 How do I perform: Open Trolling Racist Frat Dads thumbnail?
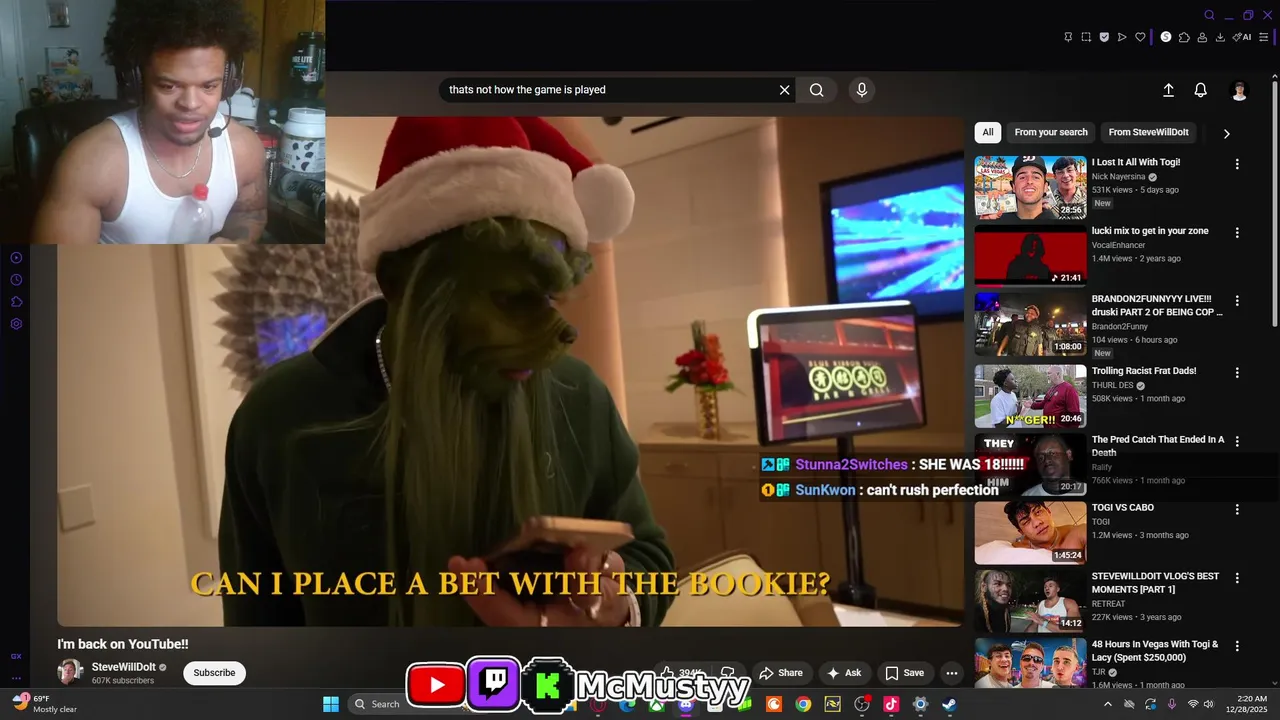point(1030,396)
